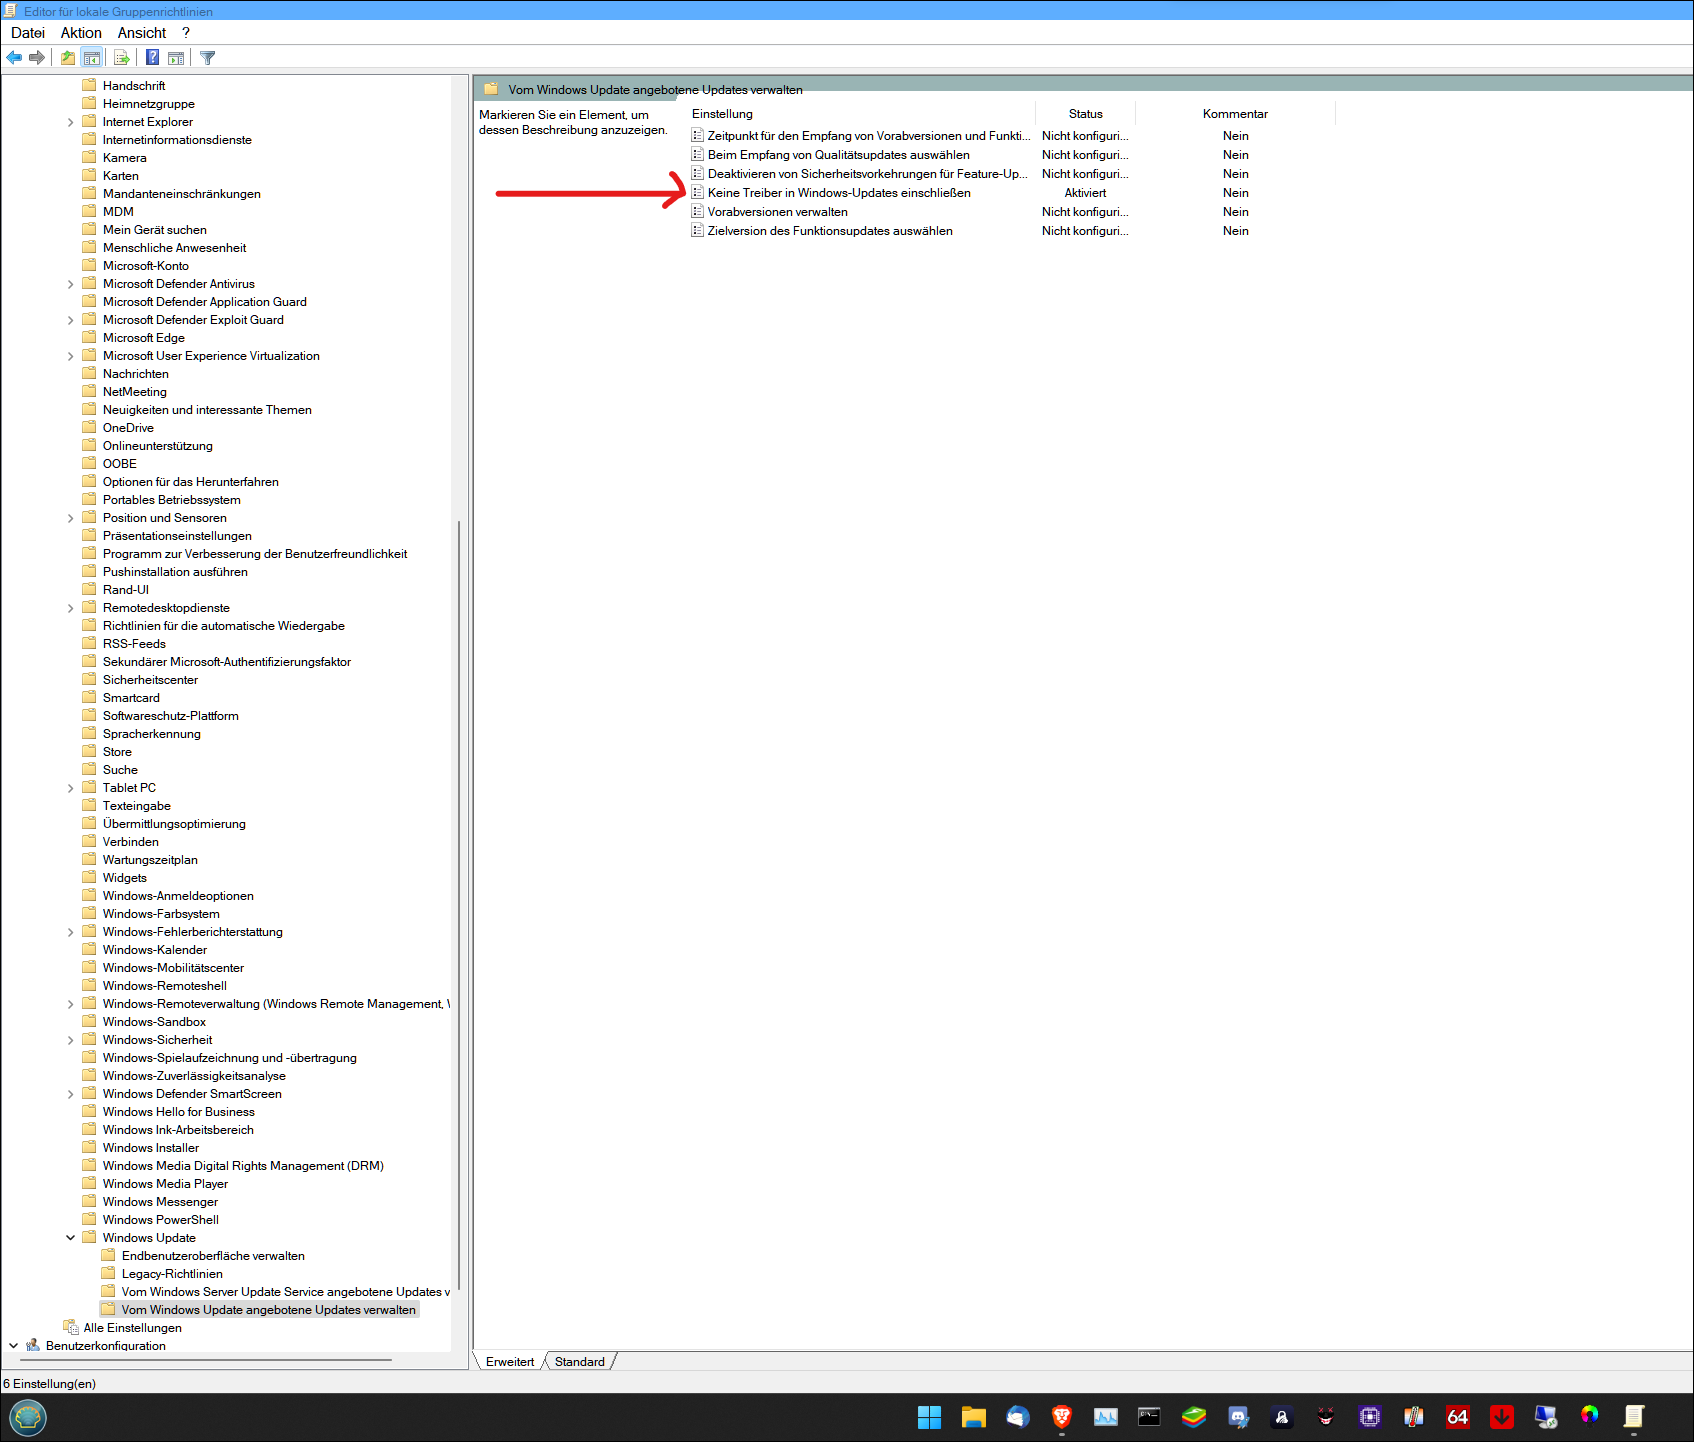Toggle the action pane toolbar icon
The height and width of the screenshot is (1442, 1694).
(176, 58)
